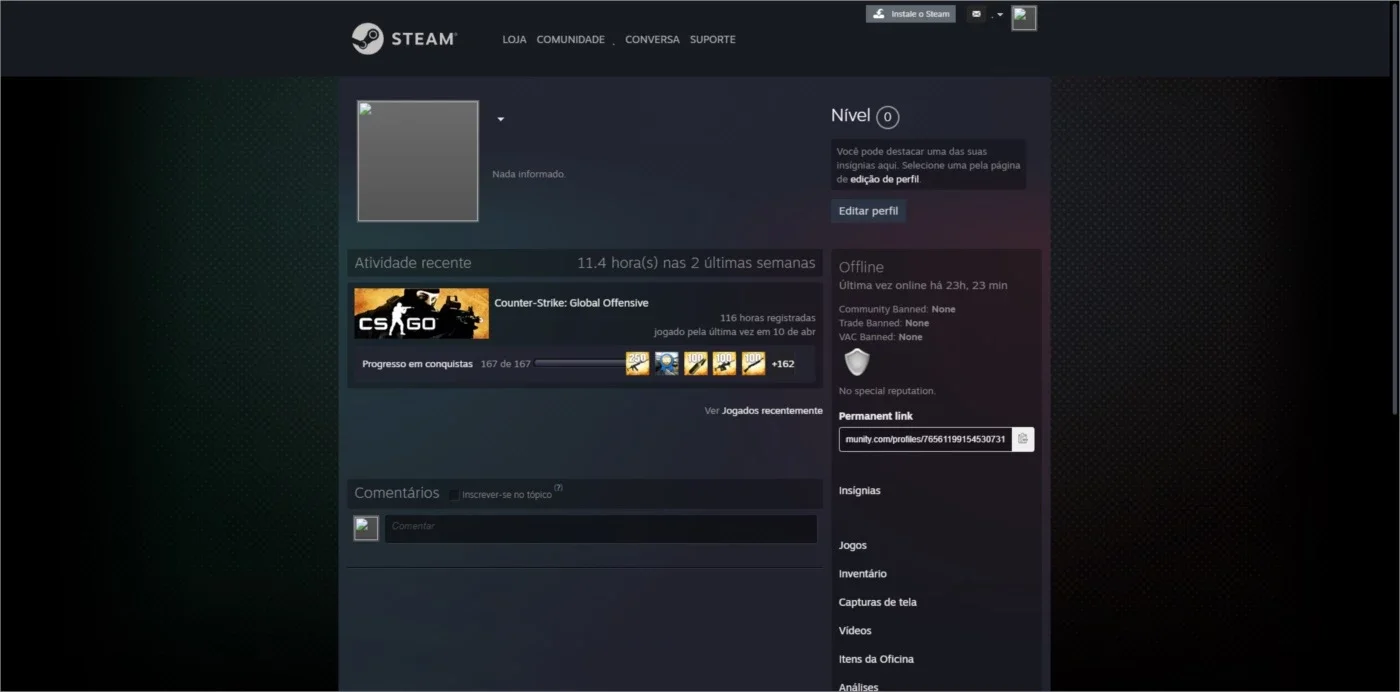Open the account dropdown arrow in the header

coord(1000,15)
